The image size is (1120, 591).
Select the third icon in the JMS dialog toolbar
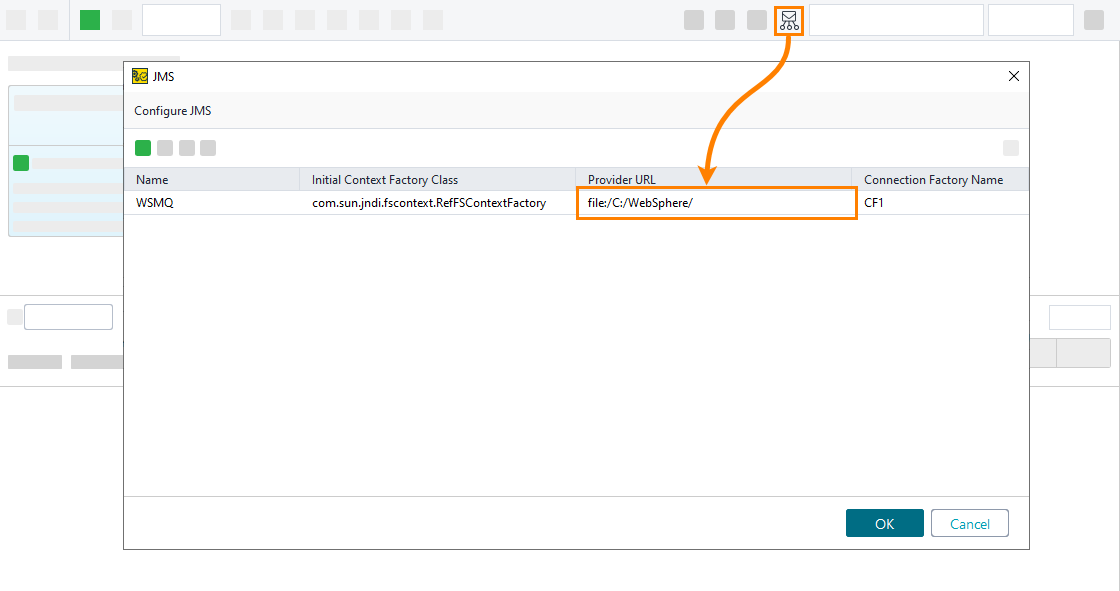tap(186, 147)
